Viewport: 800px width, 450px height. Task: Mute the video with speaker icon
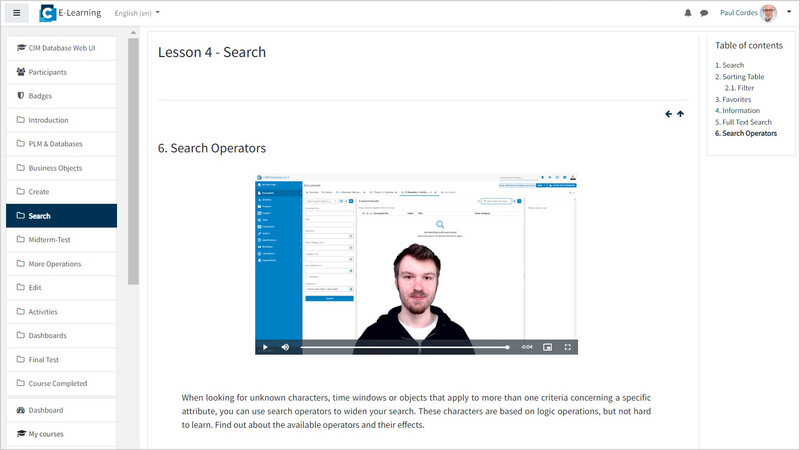285,347
